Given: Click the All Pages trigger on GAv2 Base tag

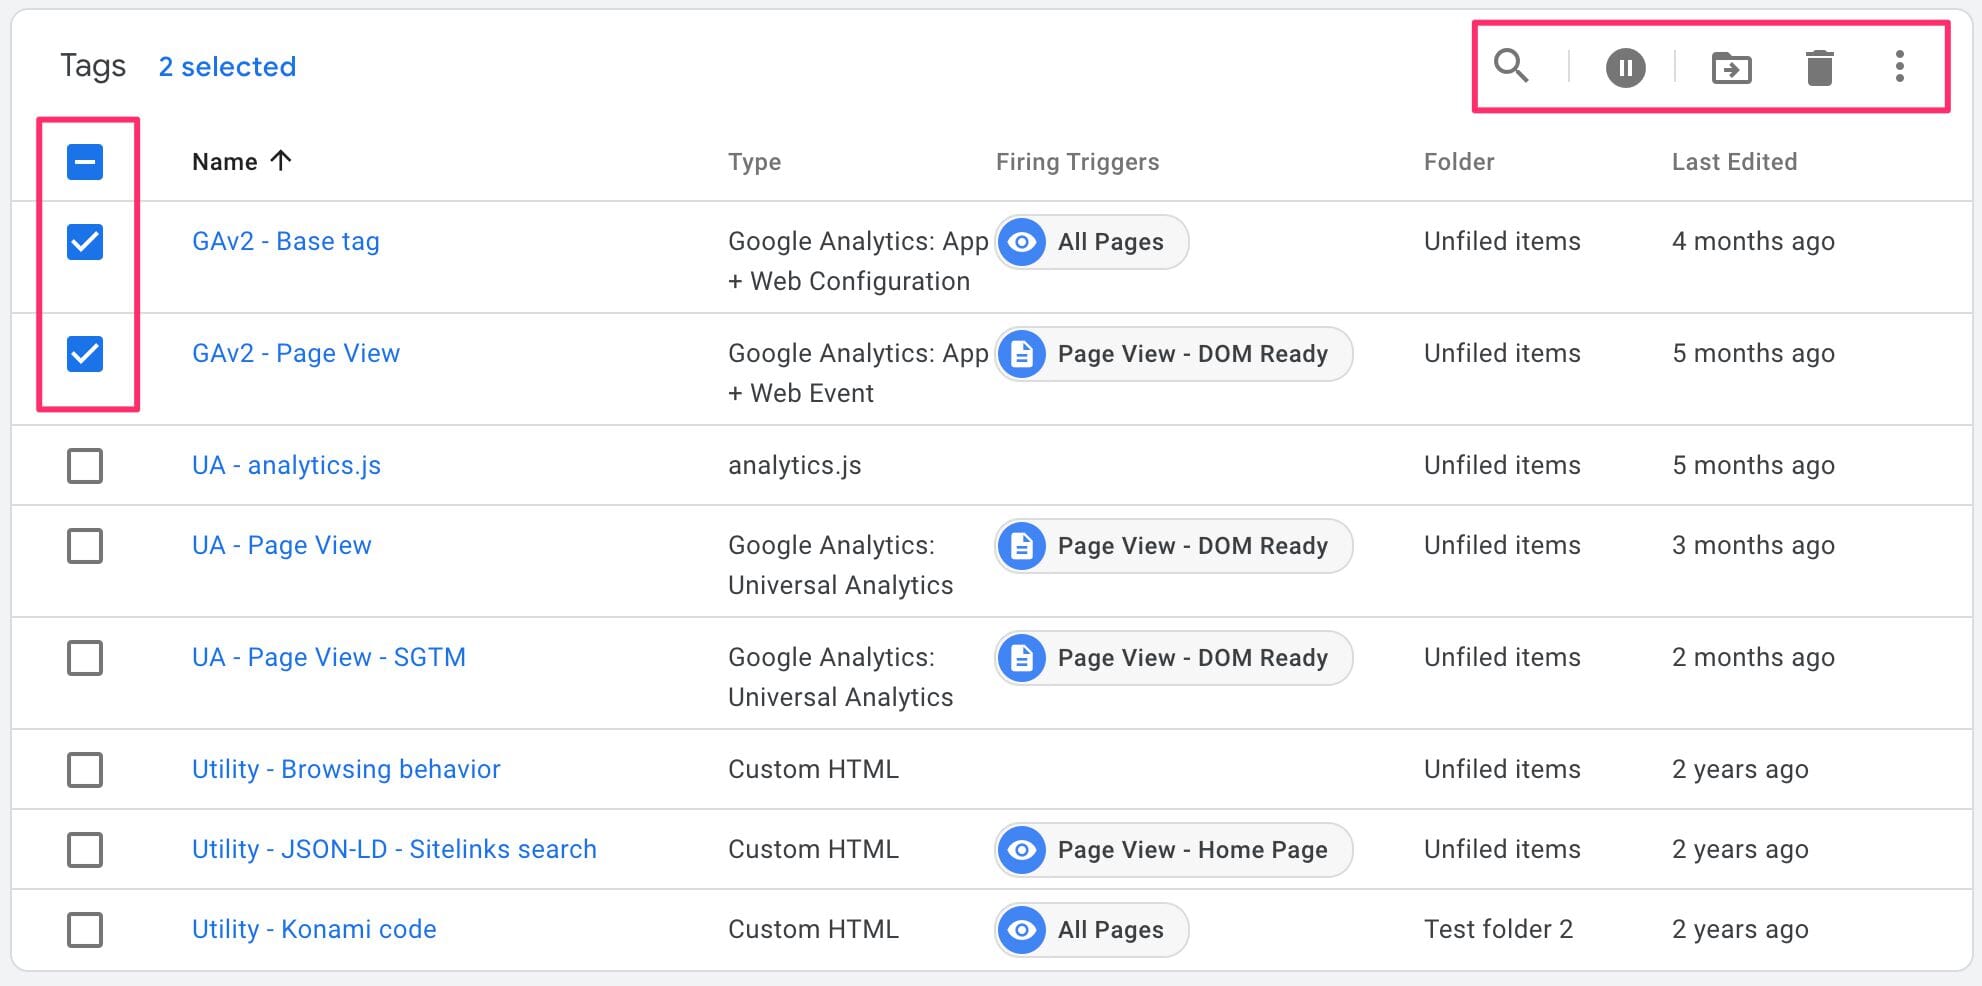Looking at the screenshot, I should click(1091, 242).
